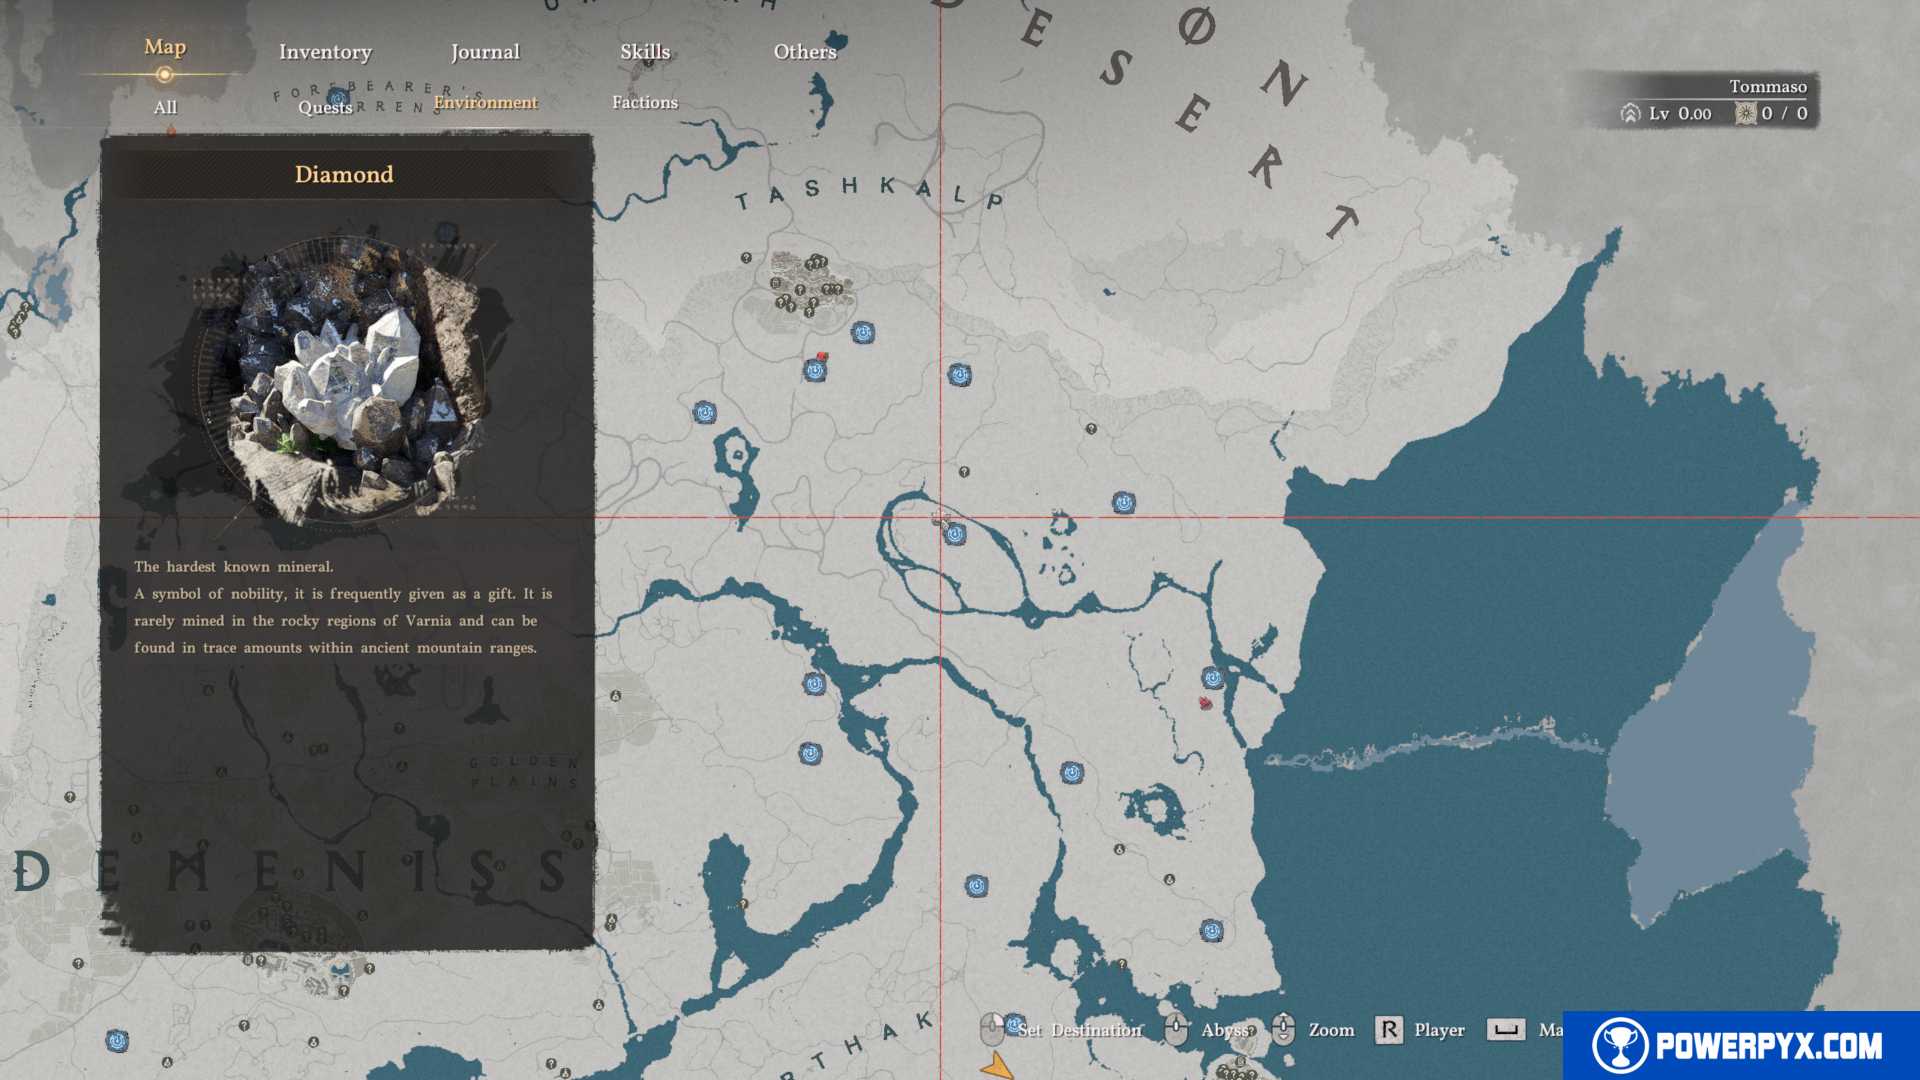This screenshot has height=1080, width=1920.
Task: Filter map by Quests
Action: 325,108
